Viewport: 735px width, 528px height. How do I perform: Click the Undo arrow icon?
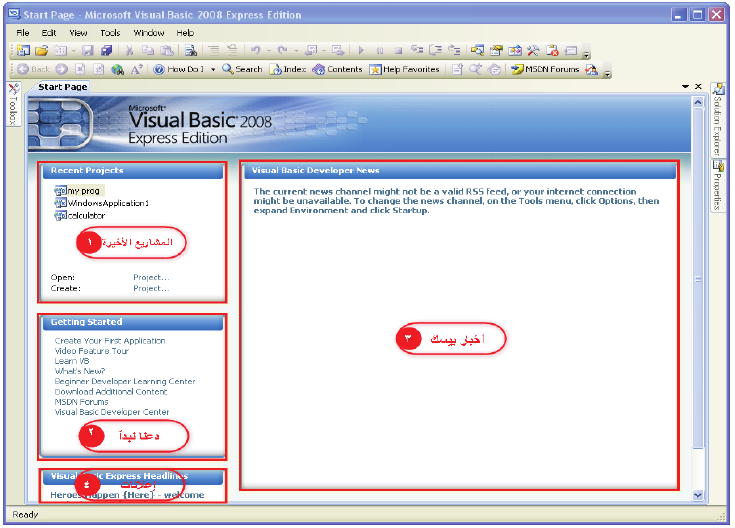click(255, 50)
